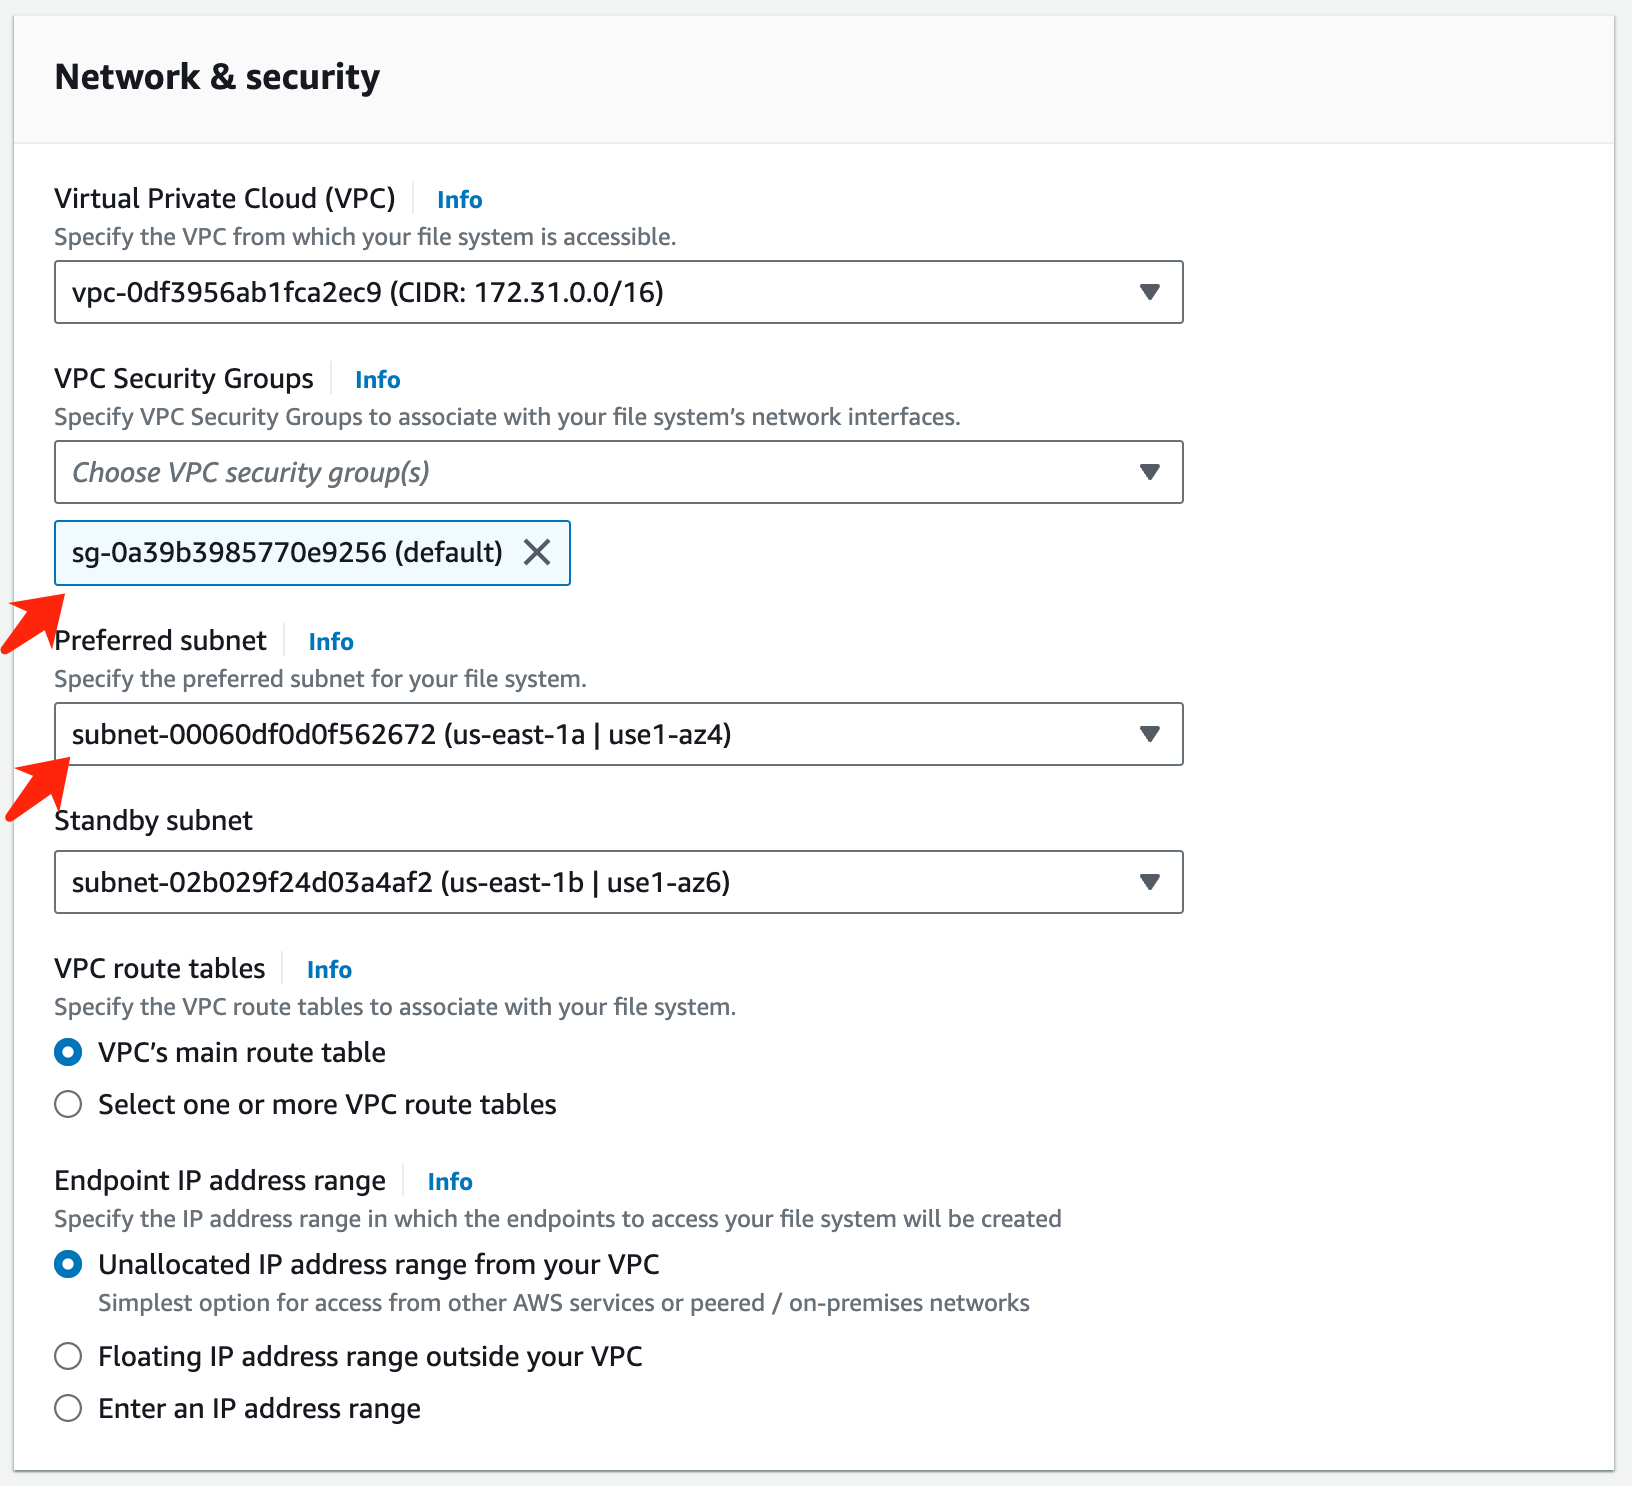The image size is (1632, 1486).
Task: Open Info link for VPC route tables
Action: (329, 970)
